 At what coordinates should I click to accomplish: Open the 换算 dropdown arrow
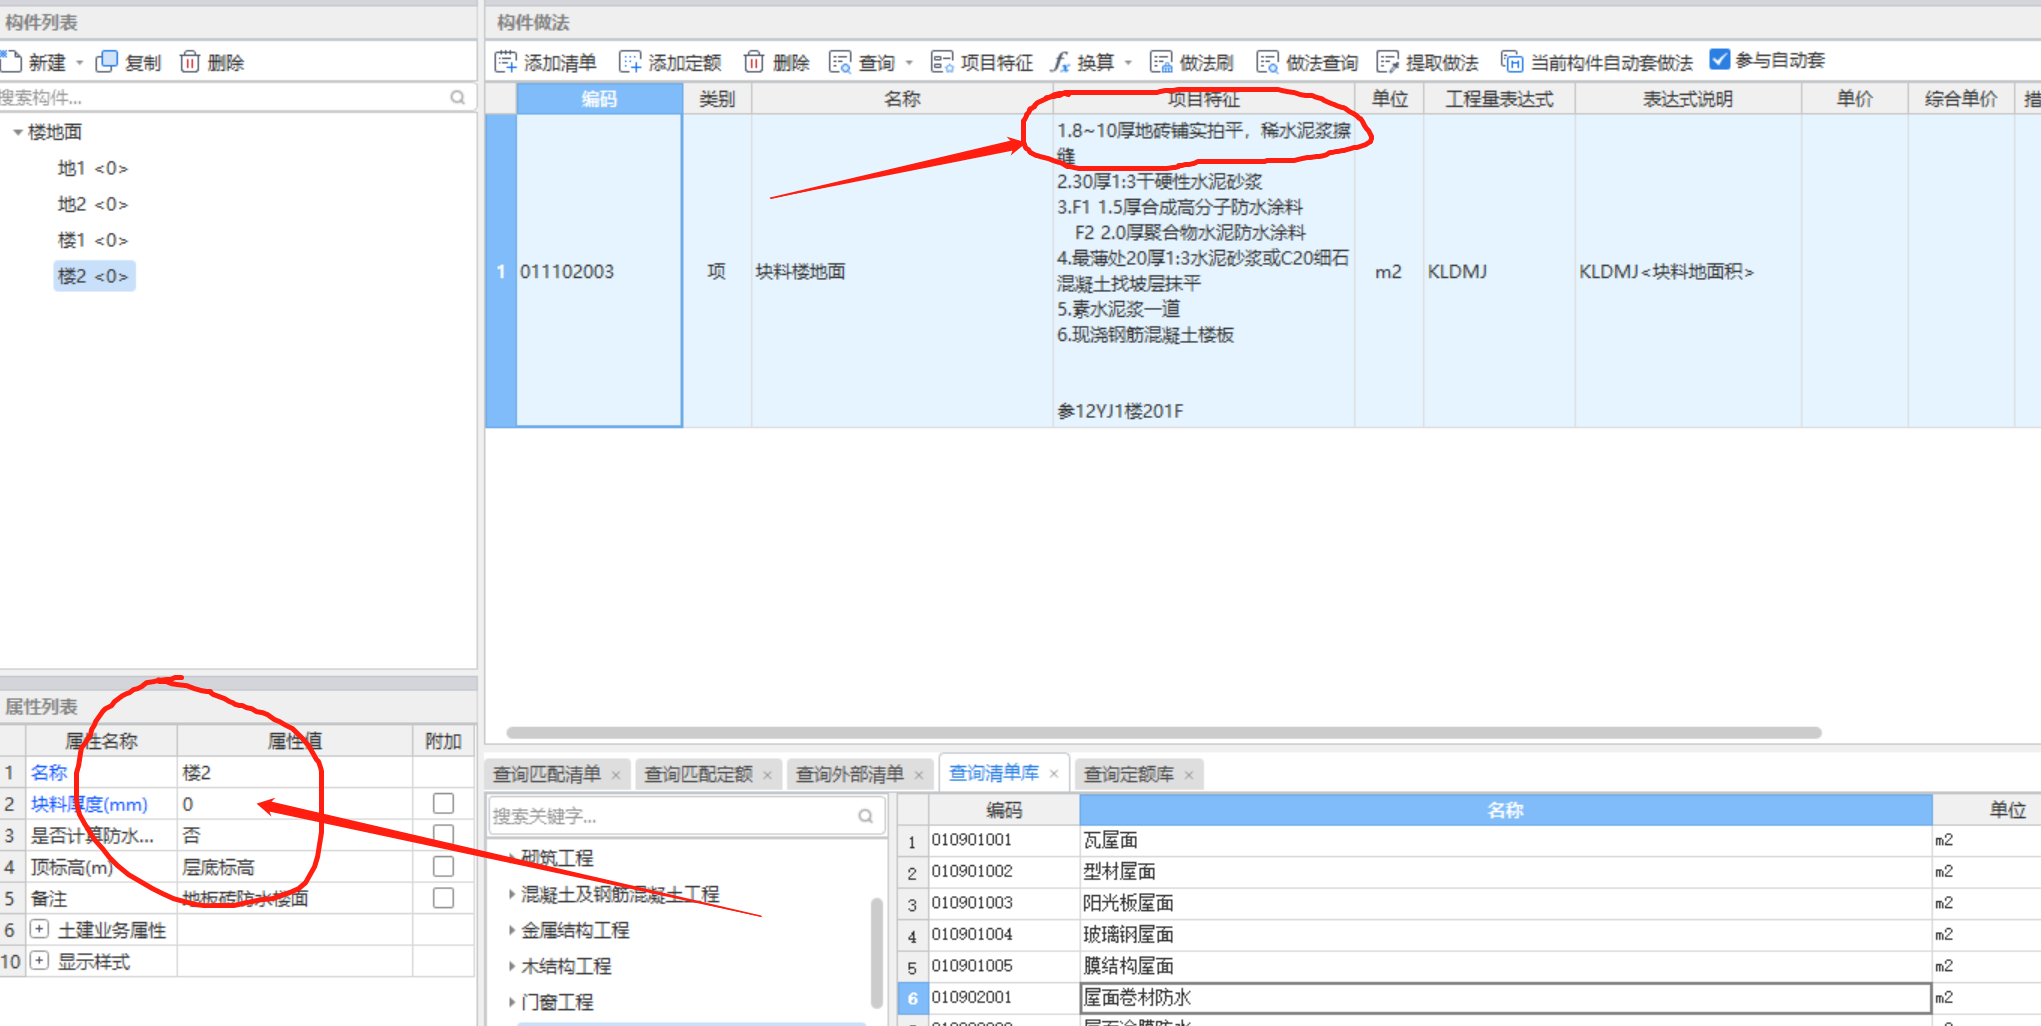tap(1128, 63)
